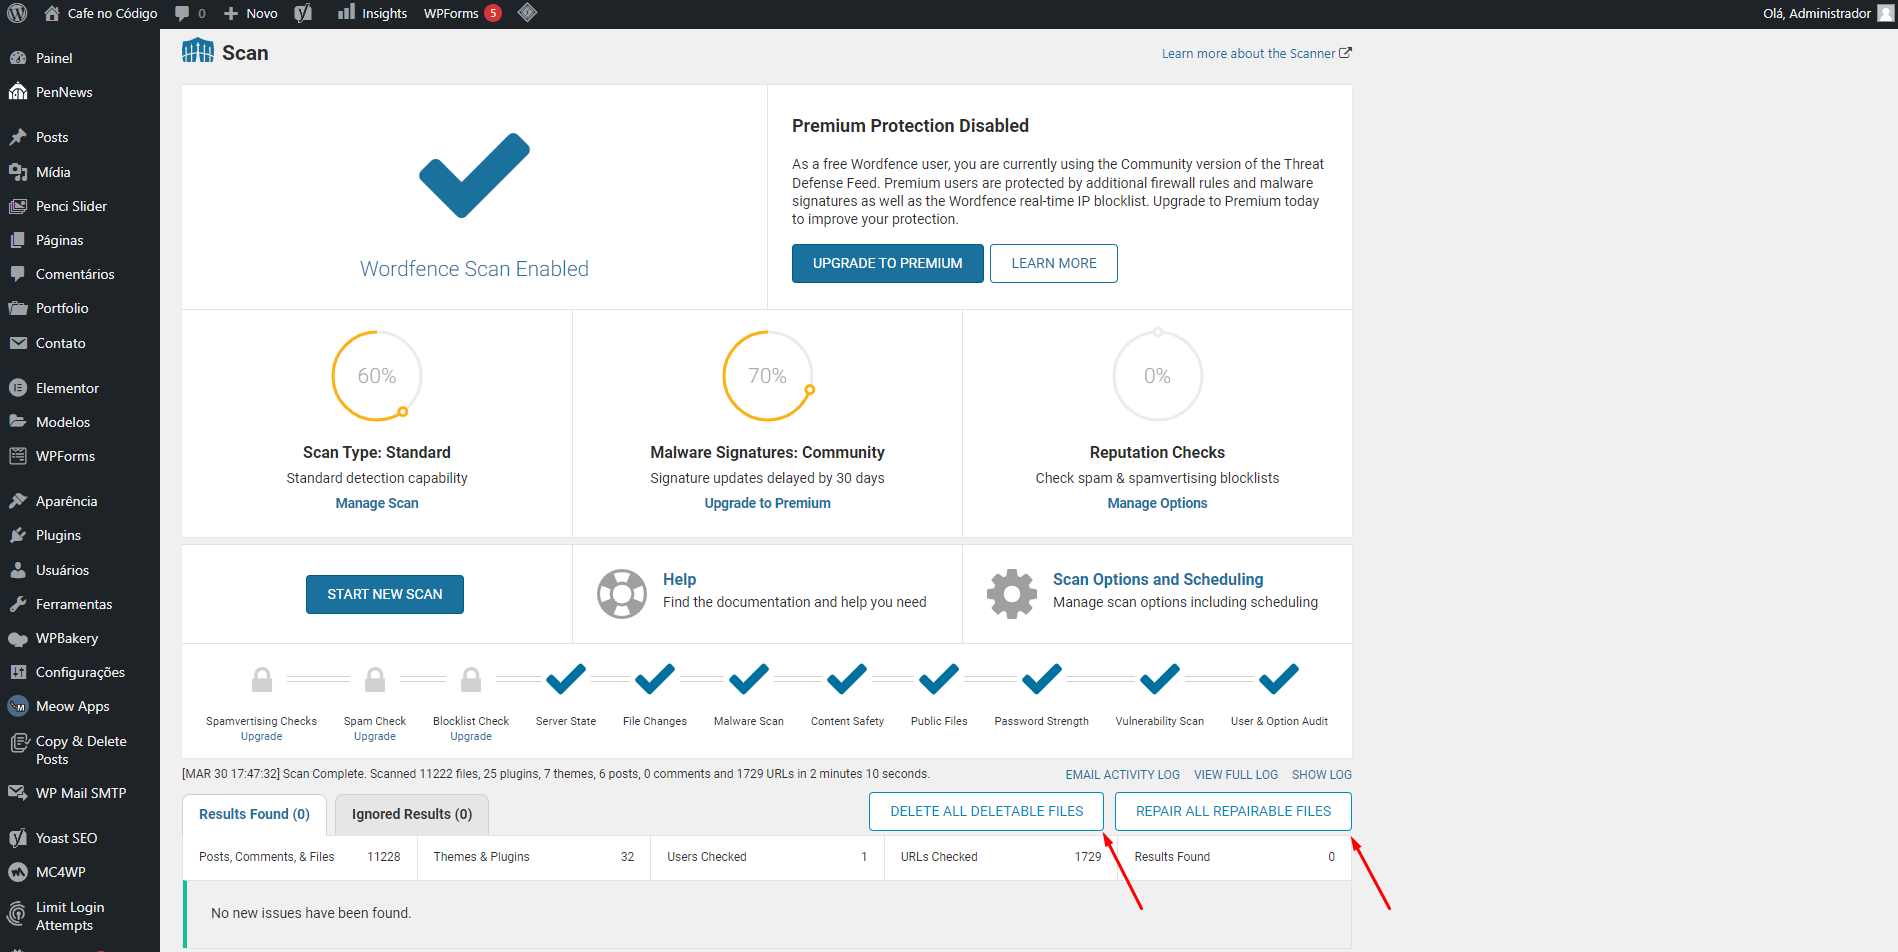
Task: Click the Administrador avatar icon
Action: 1886,13
